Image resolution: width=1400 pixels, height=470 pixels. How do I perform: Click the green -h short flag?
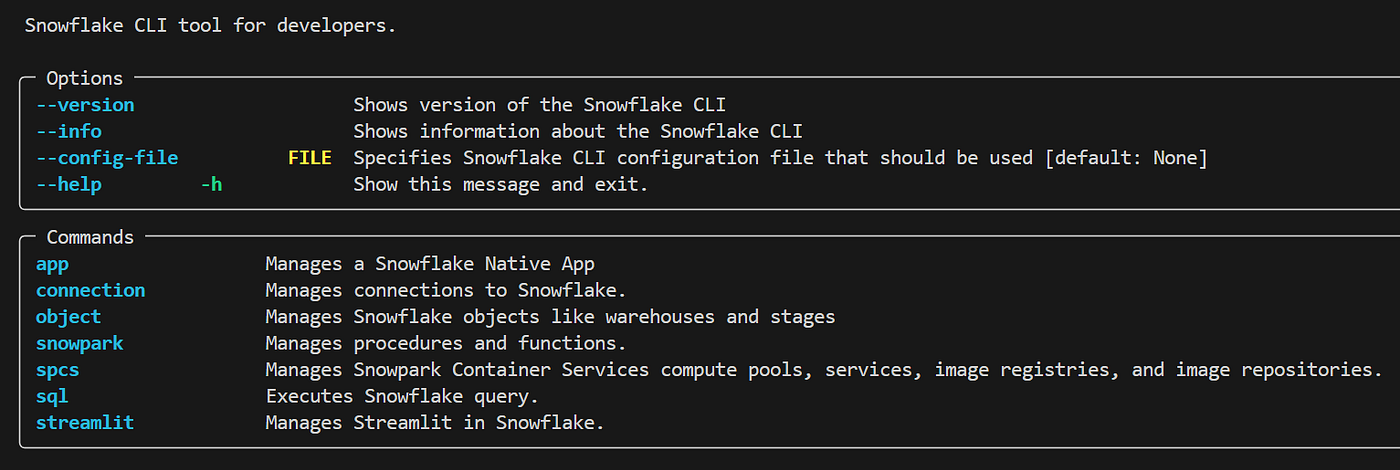[211, 184]
